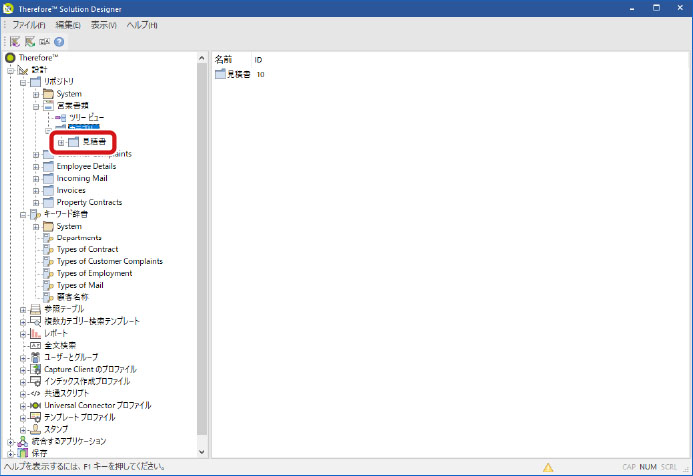Select the 全文検索 icon in tree
This screenshot has width=693, height=476.
point(35,345)
